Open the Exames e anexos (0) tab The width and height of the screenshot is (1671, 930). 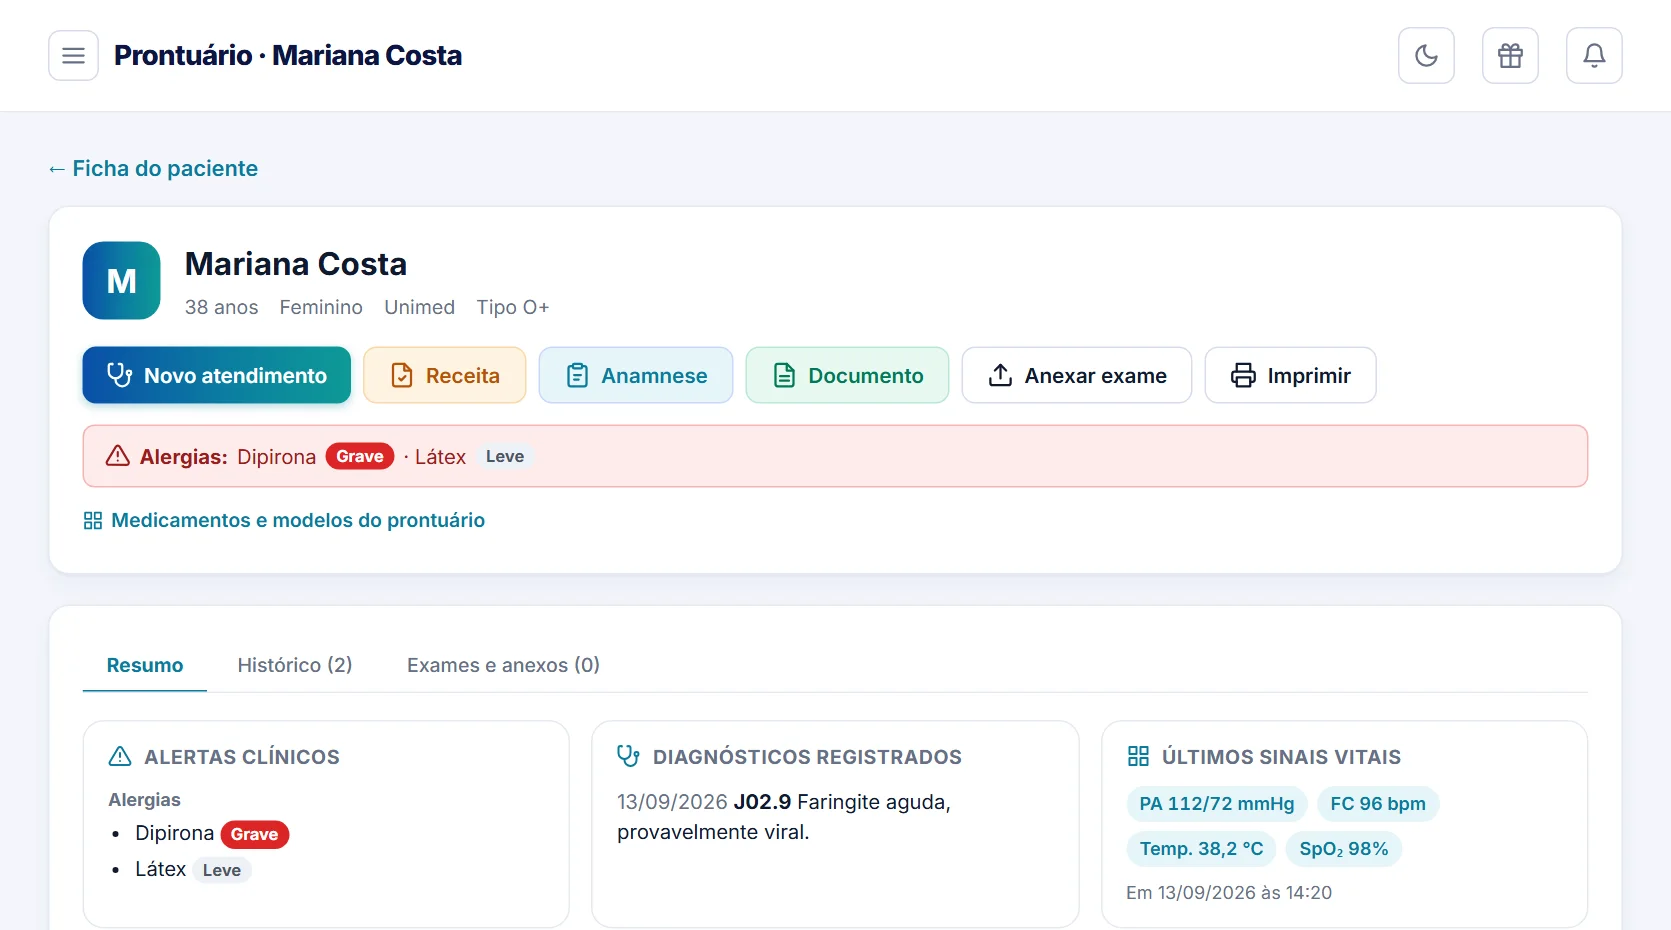tap(503, 665)
